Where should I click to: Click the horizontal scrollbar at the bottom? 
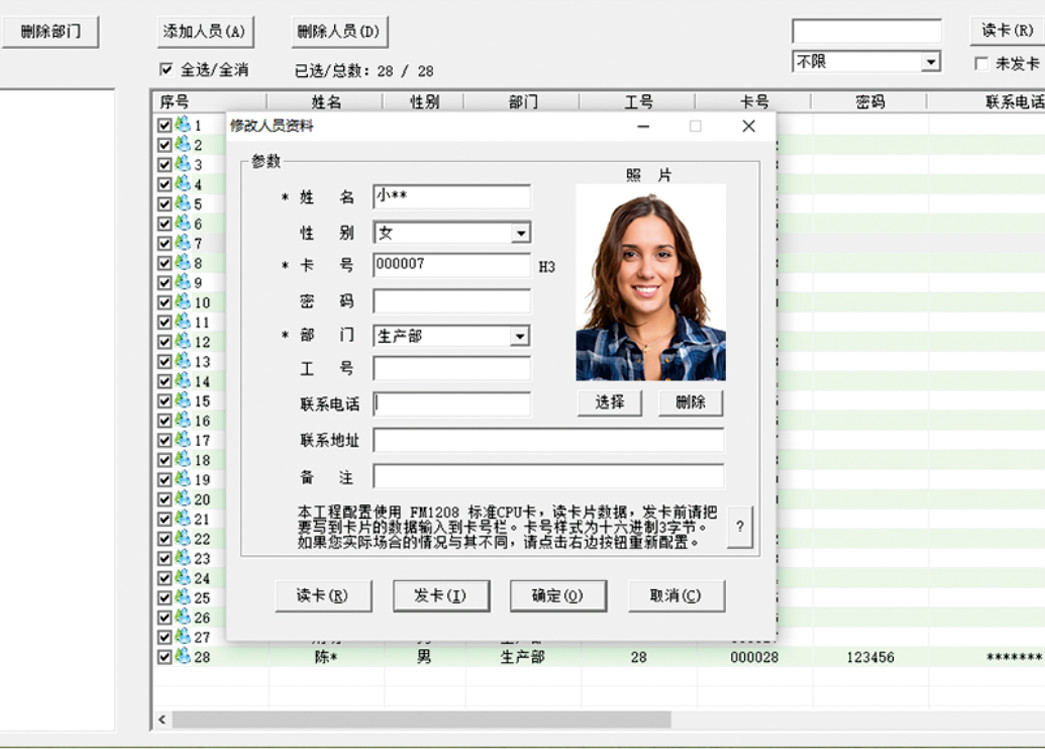[x=420, y=720]
